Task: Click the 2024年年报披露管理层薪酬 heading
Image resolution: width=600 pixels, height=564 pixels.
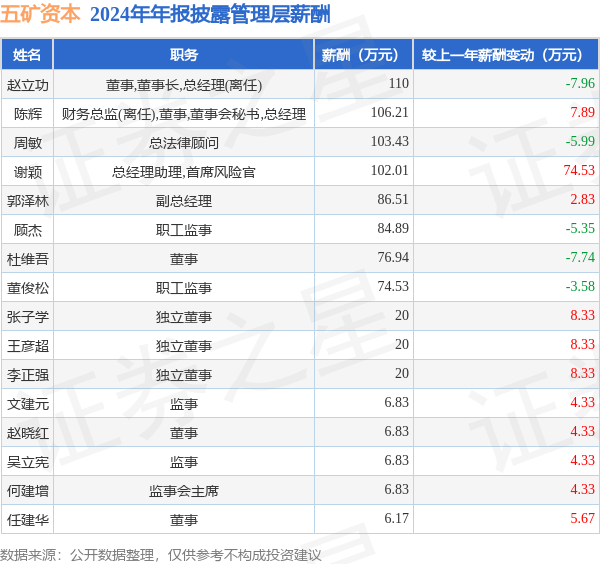Action: (x=210, y=15)
